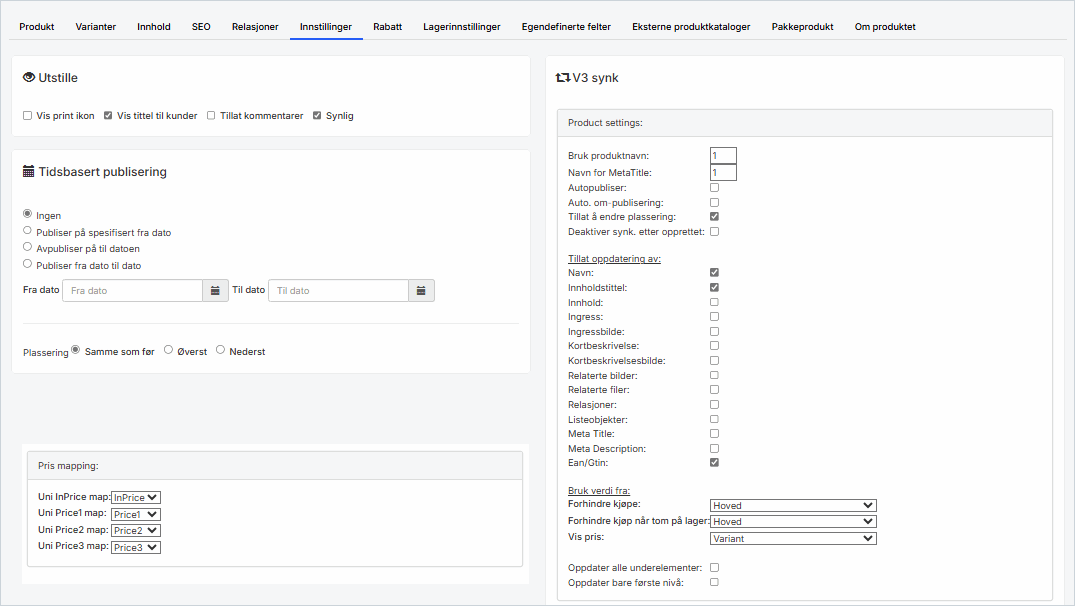
Task: Click the Til dato text field
Action: click(338, 291)
